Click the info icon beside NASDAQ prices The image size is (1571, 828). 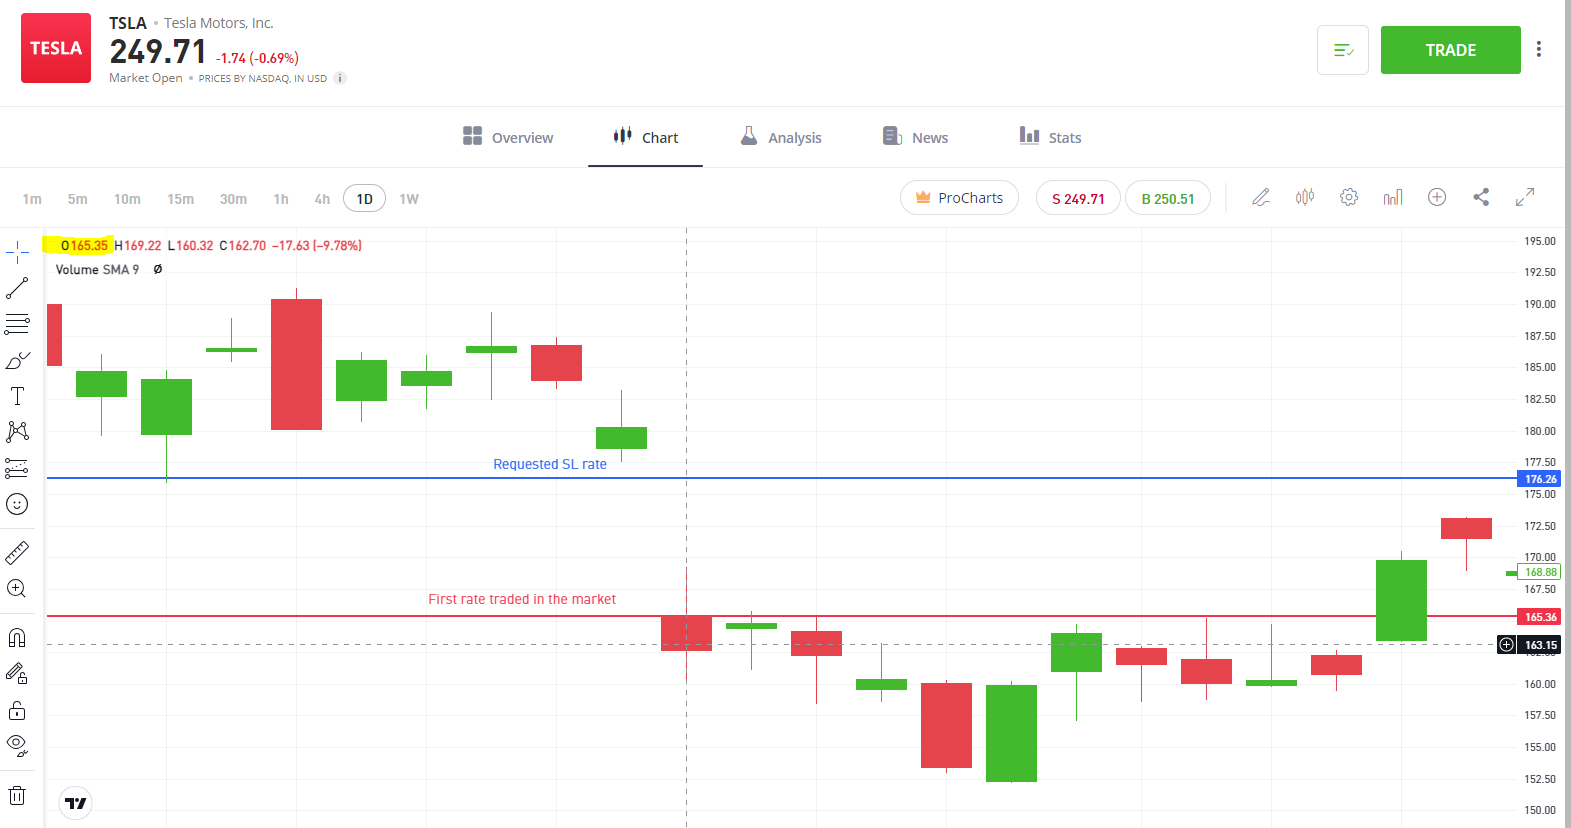coord(340,78)
